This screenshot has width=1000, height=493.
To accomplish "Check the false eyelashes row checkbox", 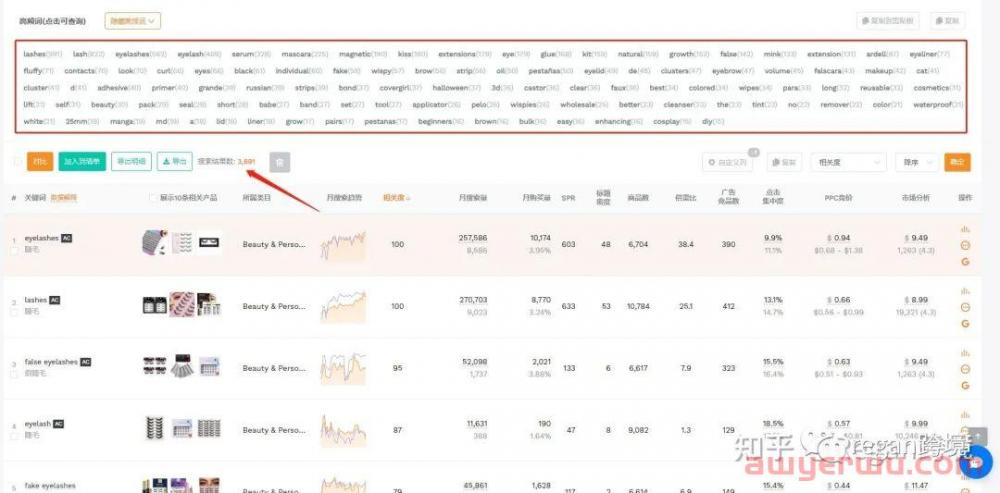I will point(14,374).
